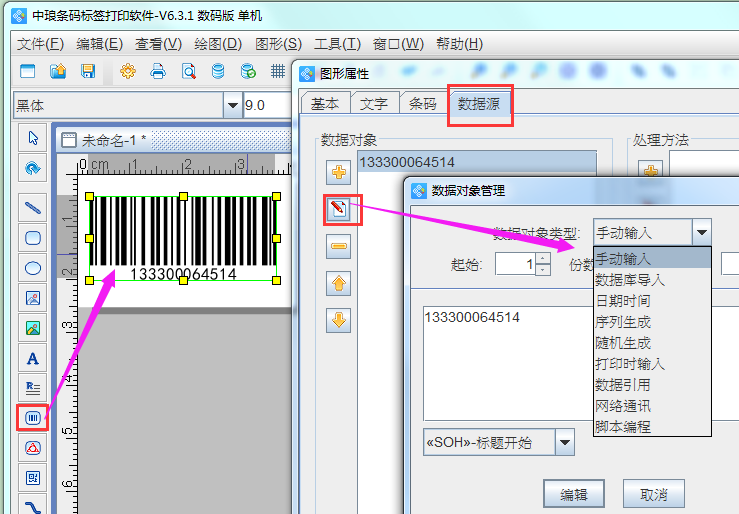
Task: Click the remove data object minus icon
Action: point(340,246)
